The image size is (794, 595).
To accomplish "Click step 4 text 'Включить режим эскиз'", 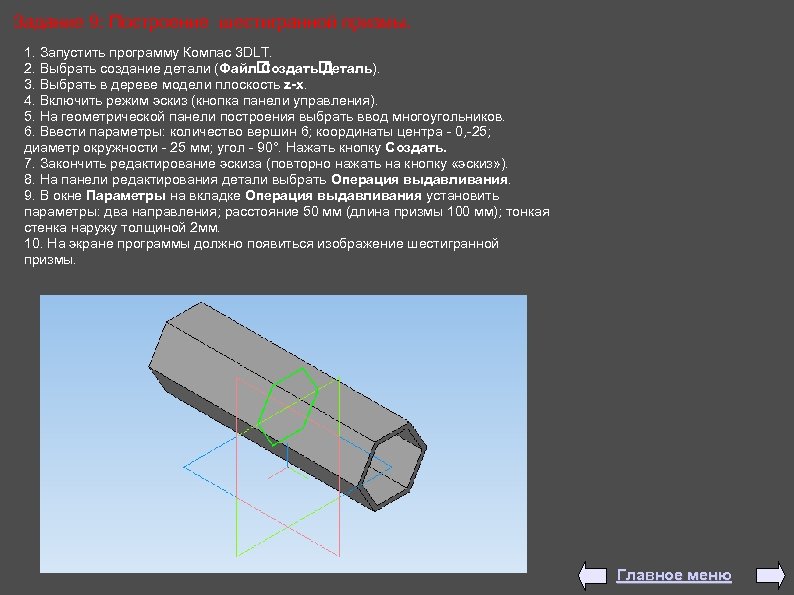I will click(113, 100).
